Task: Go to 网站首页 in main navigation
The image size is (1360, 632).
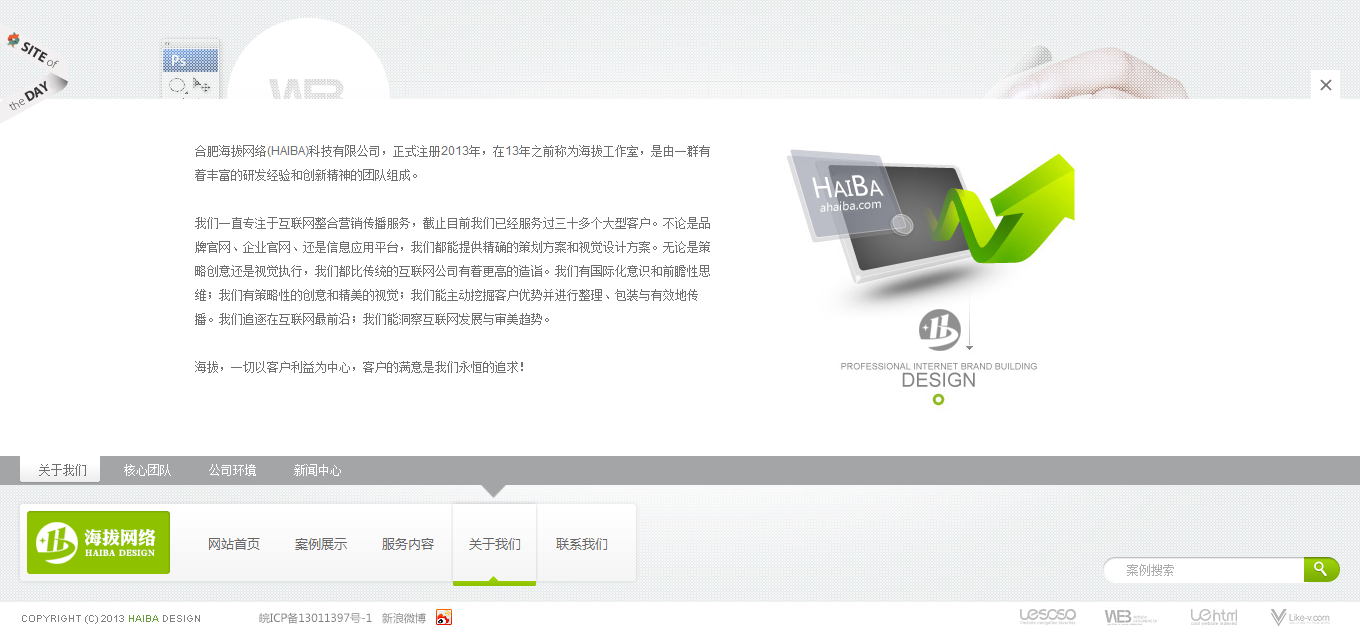Action: click(x=234, y=544)
